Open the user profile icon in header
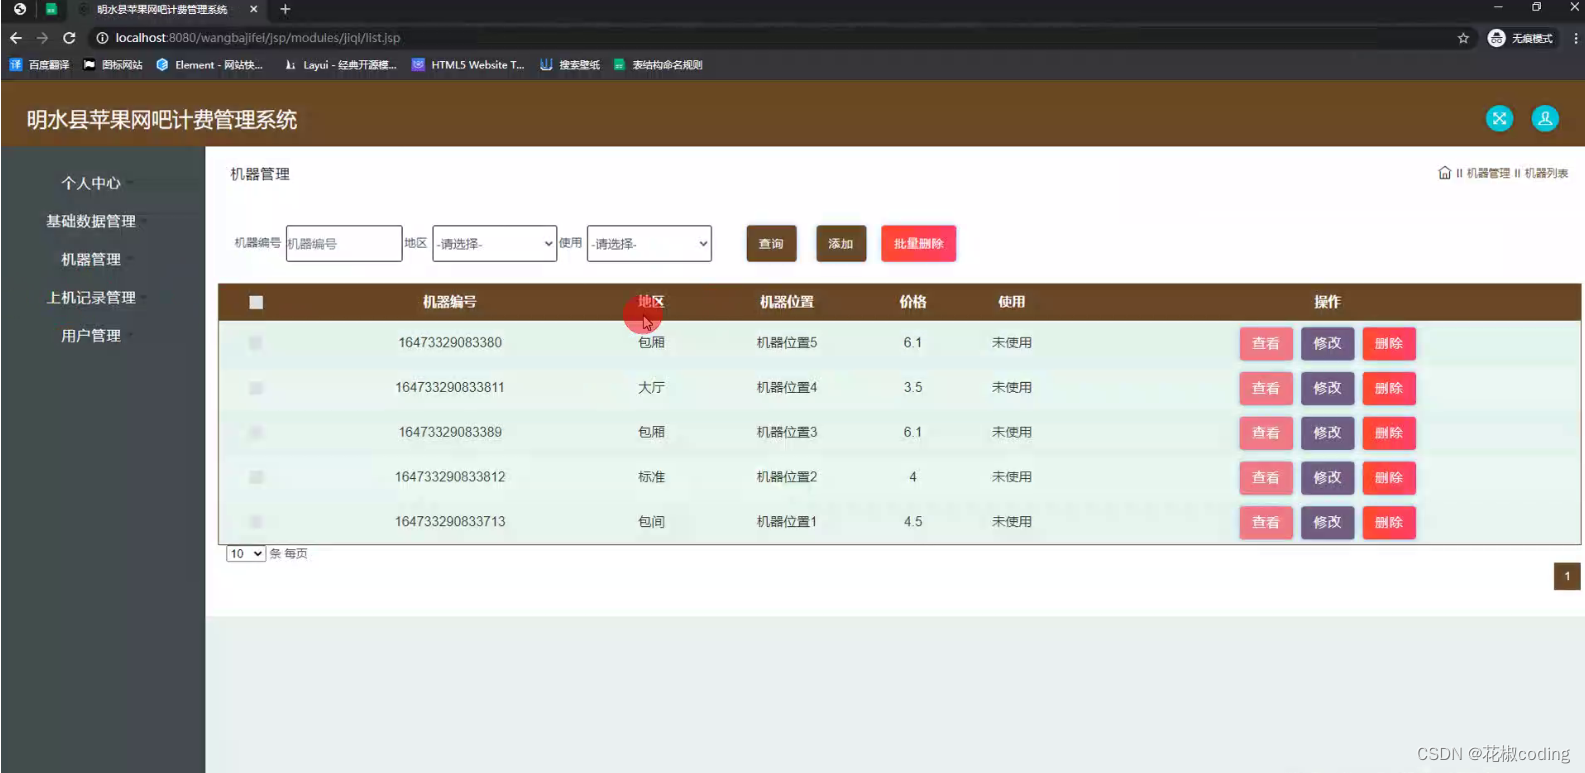 1545,119
